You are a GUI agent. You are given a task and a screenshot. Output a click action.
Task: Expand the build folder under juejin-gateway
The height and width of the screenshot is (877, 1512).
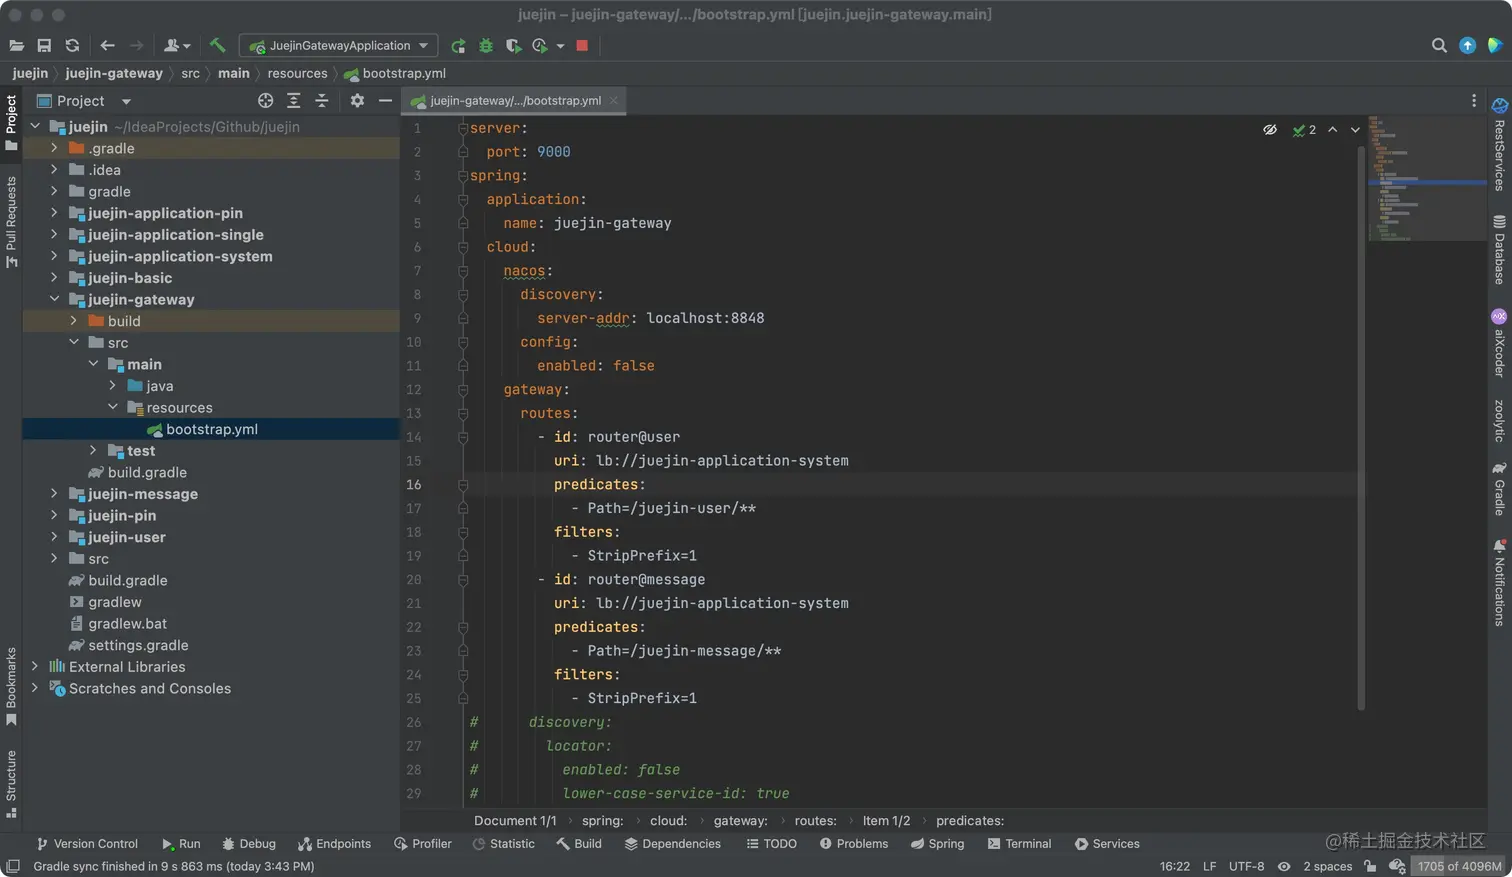pos(73,321)
